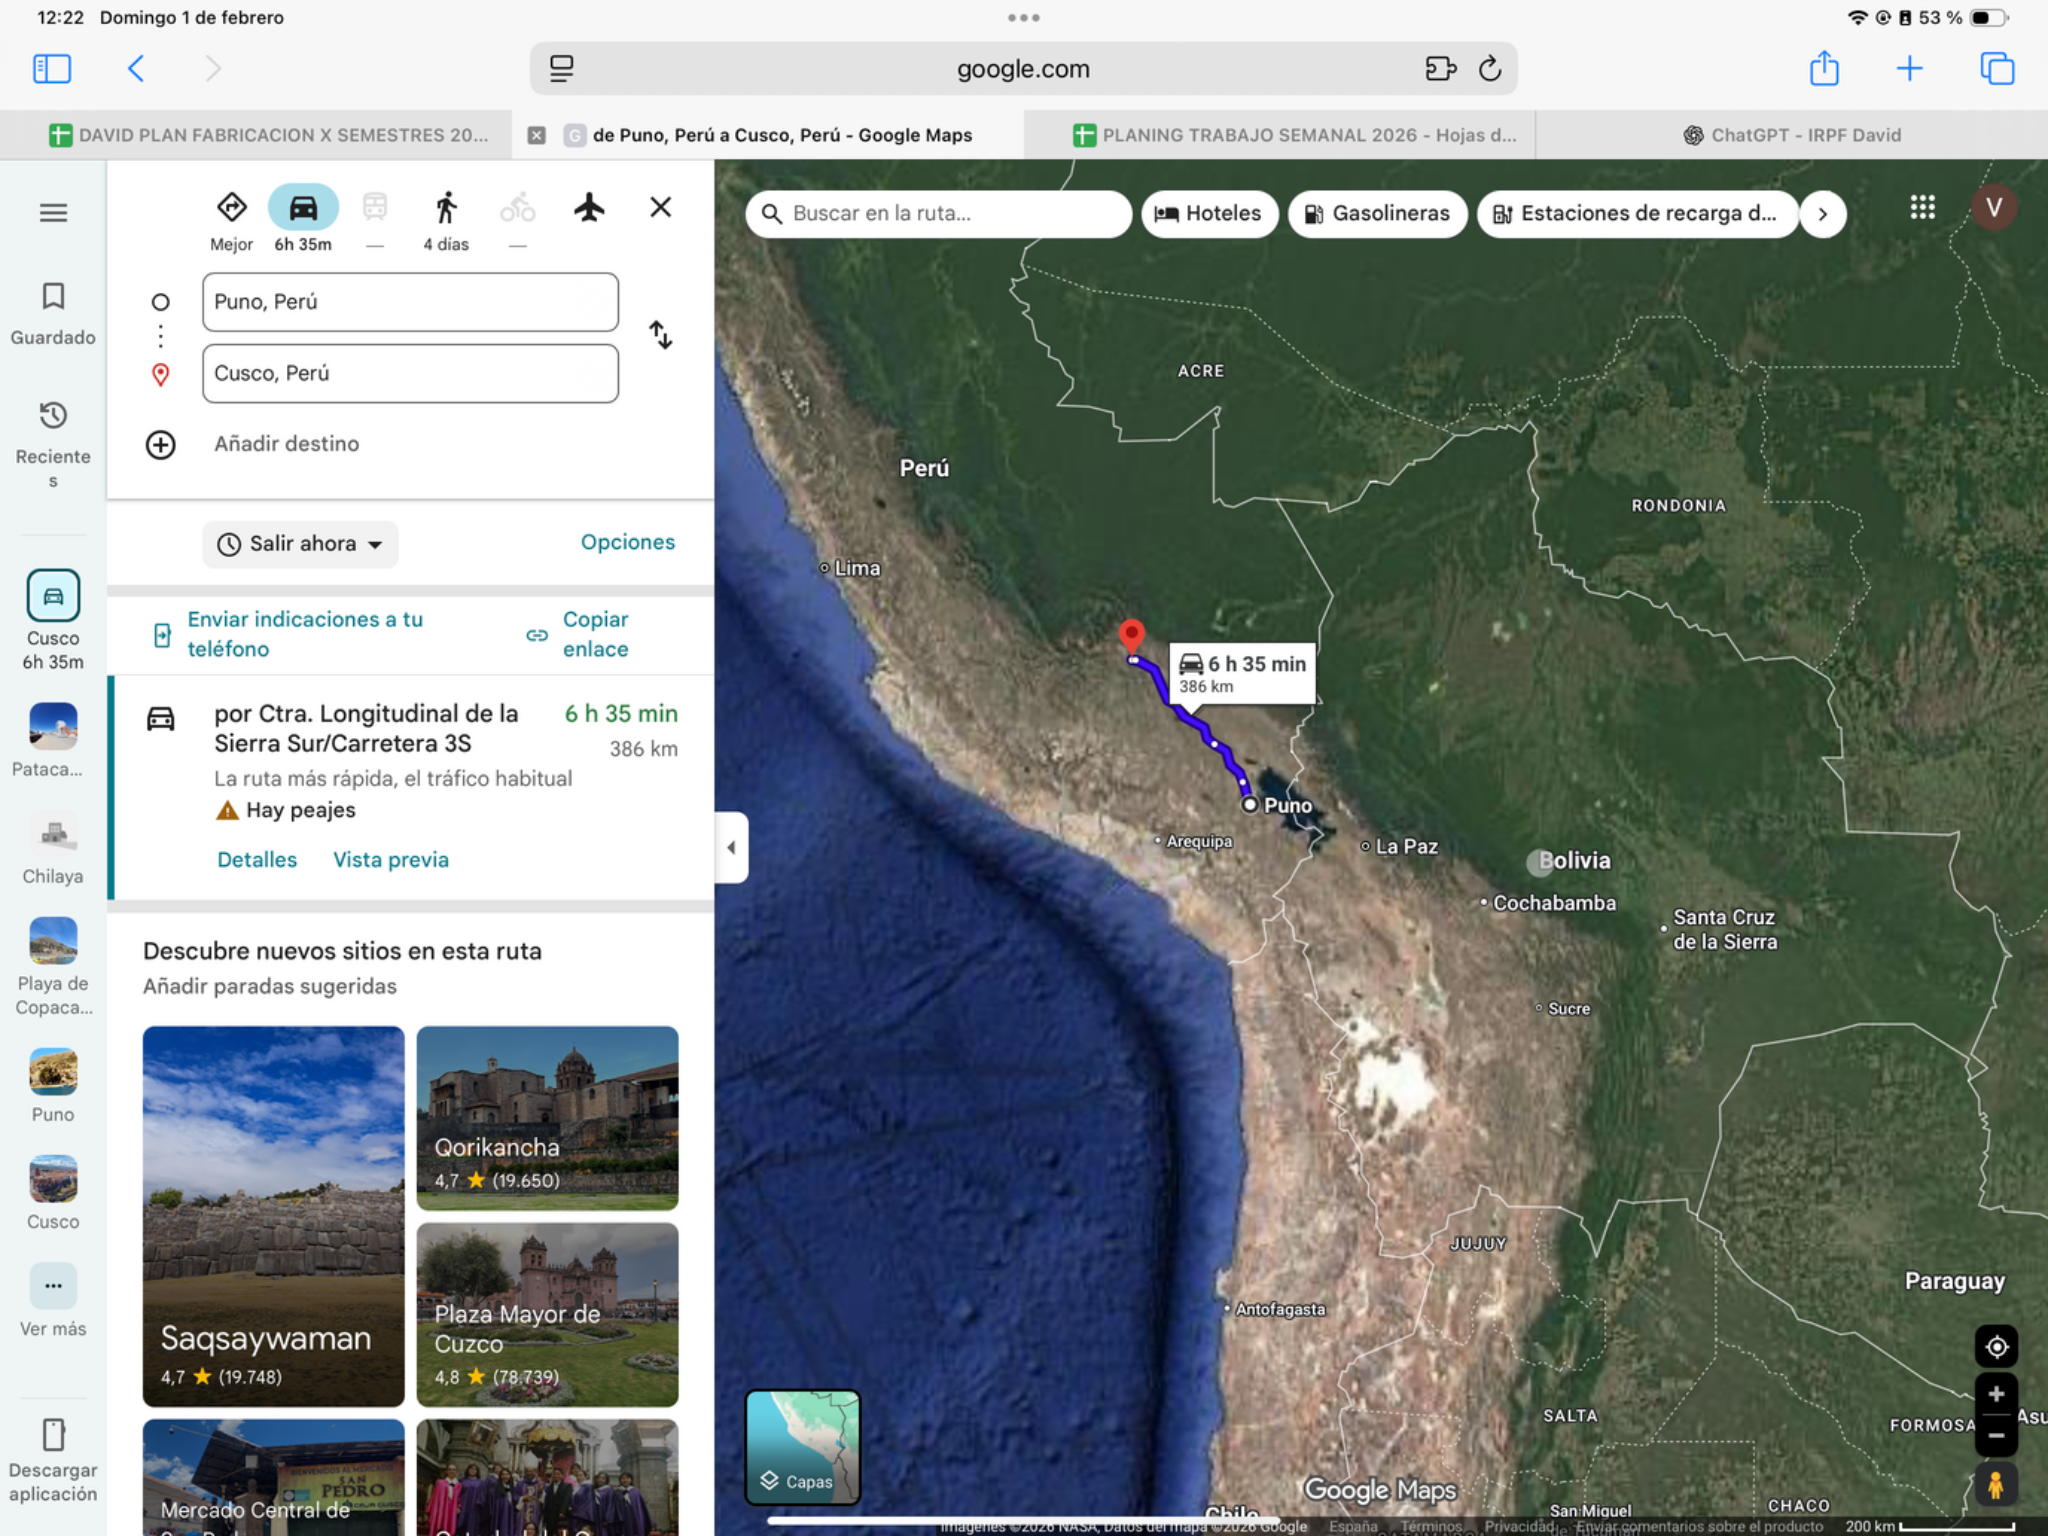This screenshot has width=2048, height=1536.
Task: Open the Capas layers selector
Action: 803,1447
